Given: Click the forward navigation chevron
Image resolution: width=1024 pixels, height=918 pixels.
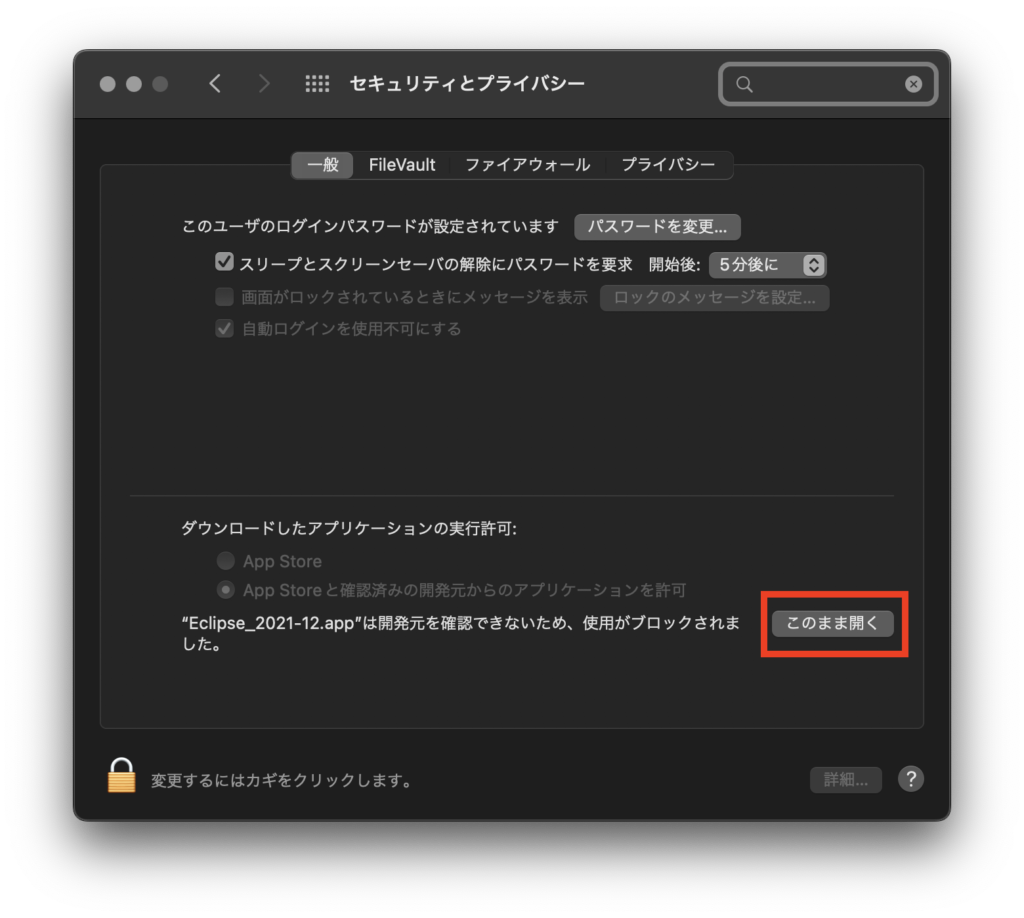Looking at the screenshot, I should (x=264, y=84).
